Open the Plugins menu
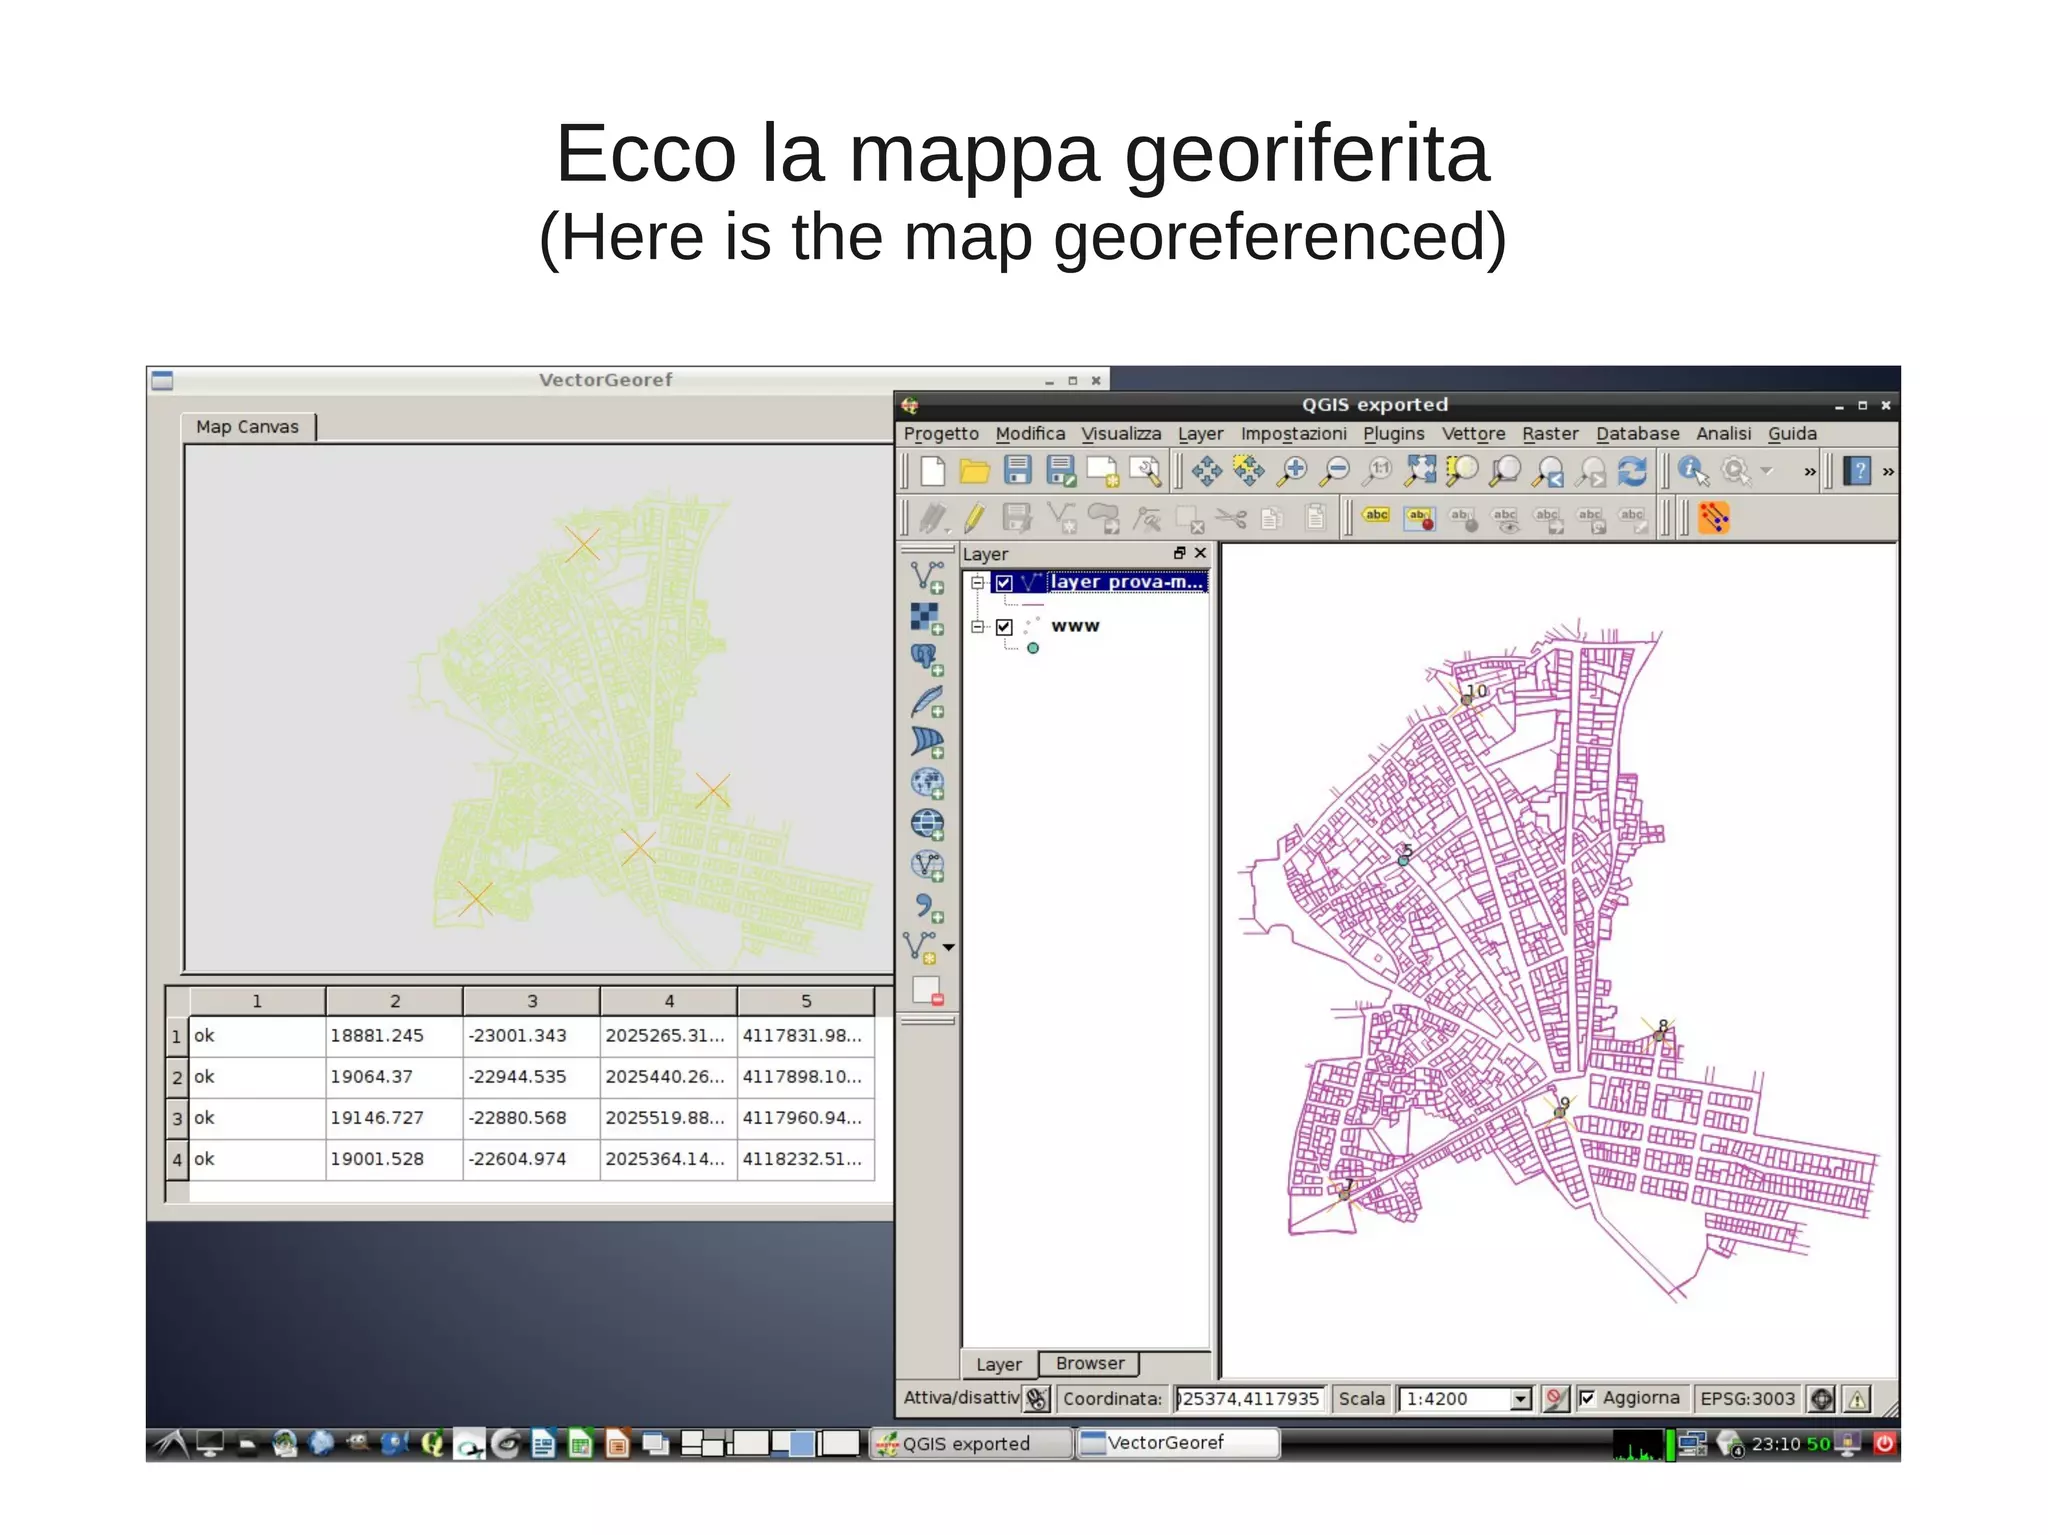Image resolution: width=2048 pixels, height=1535 pixels. pos(1393,434)
